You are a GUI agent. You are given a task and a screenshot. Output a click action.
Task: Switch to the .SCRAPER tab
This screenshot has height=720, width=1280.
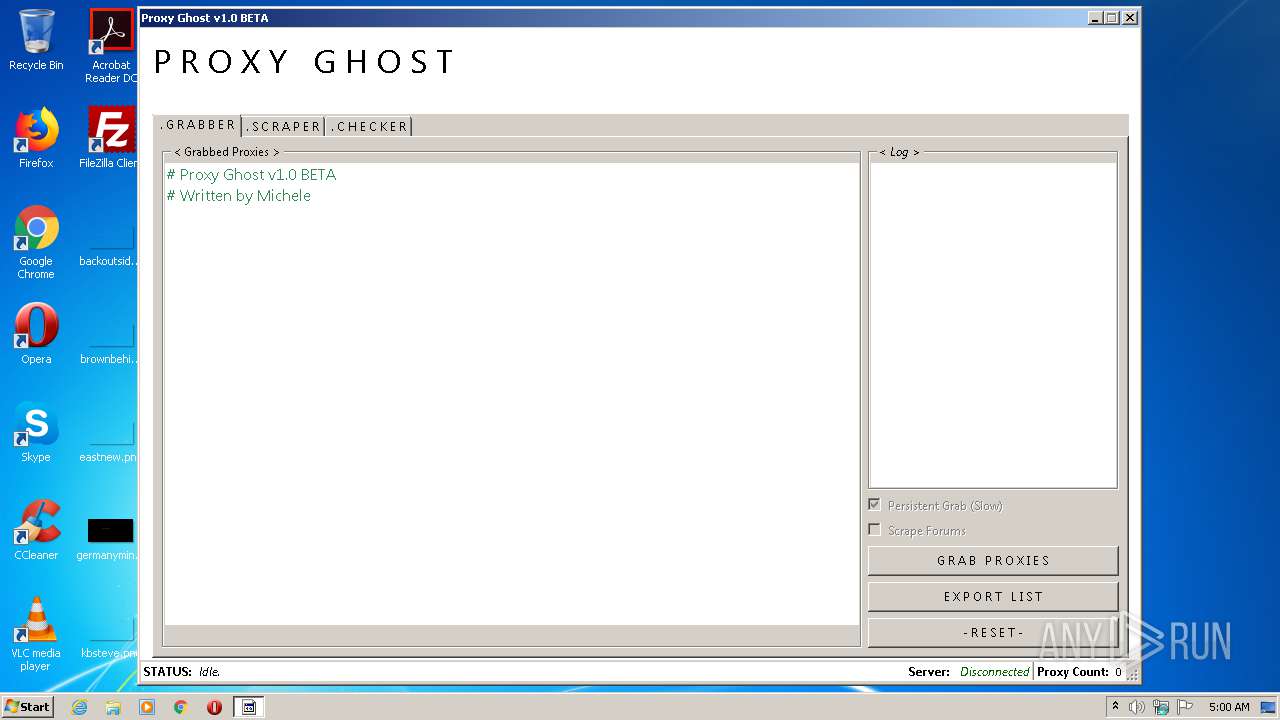[x=284, y=126]
